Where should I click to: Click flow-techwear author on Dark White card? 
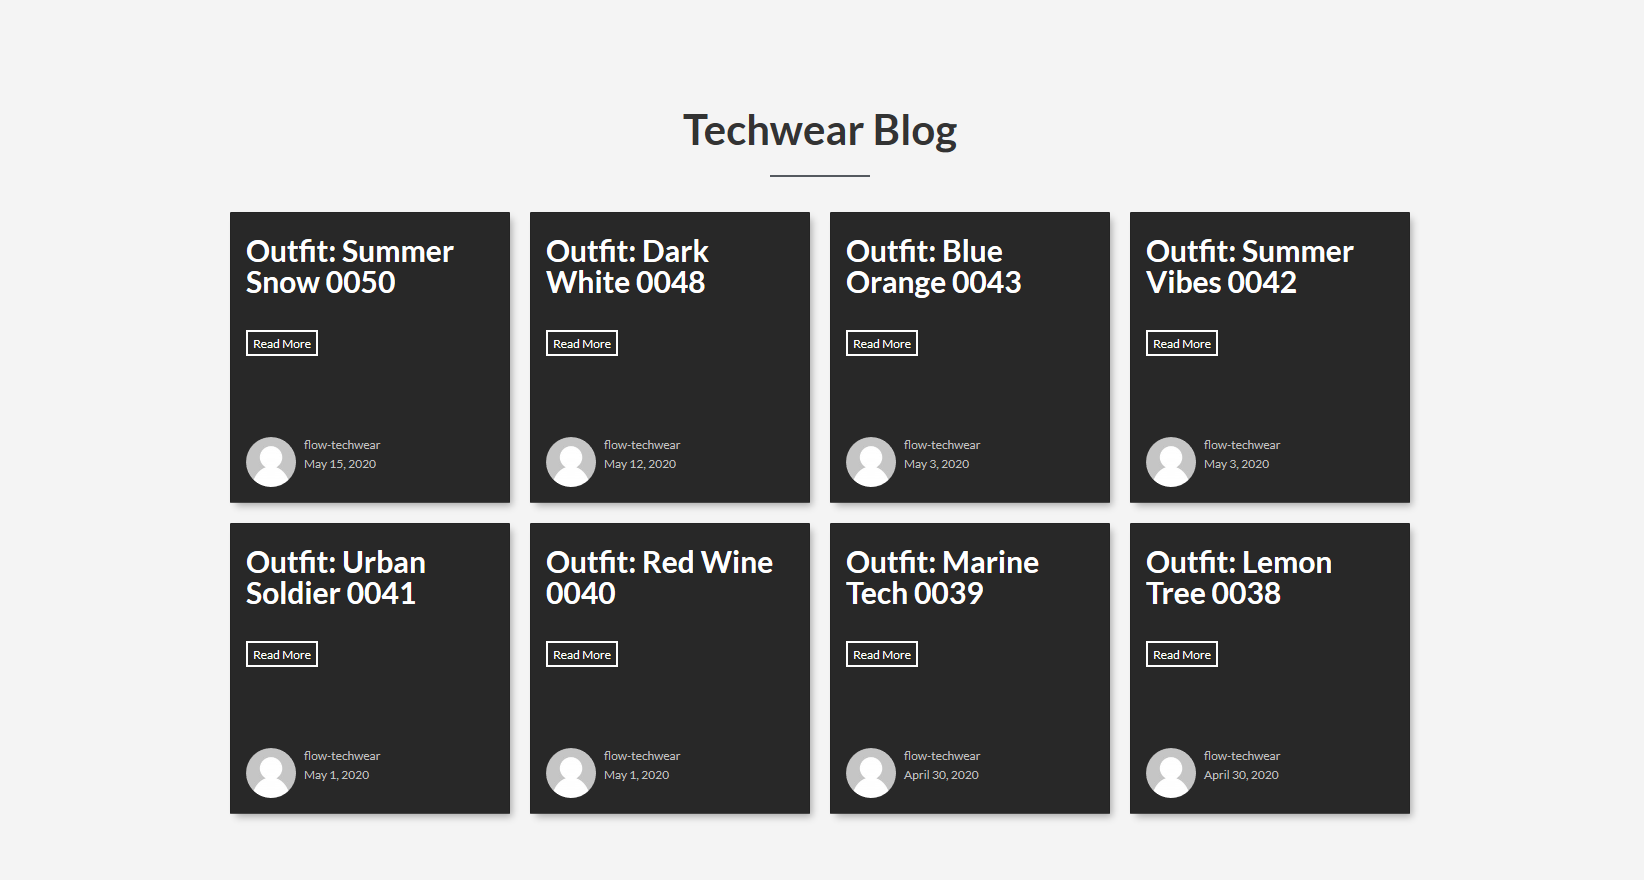[642, 445]
